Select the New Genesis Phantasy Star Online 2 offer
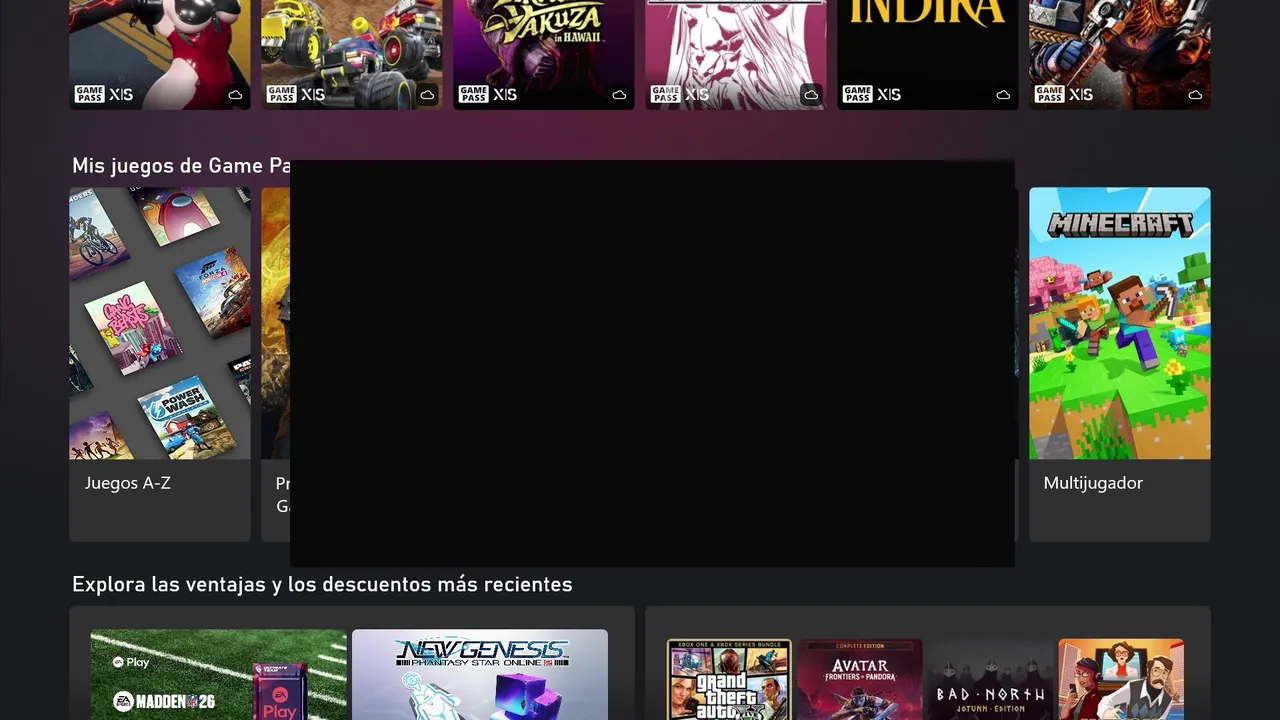The image size is (1280, 720). click(x=480, y=675)
